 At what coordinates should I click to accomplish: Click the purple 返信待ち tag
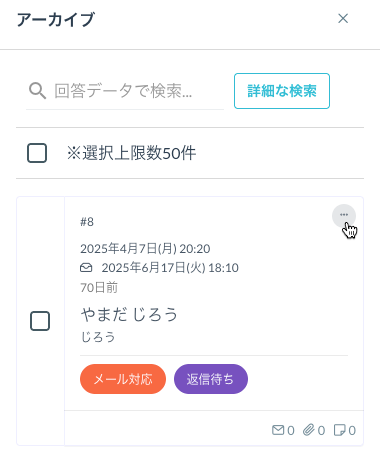click(211, 379)
